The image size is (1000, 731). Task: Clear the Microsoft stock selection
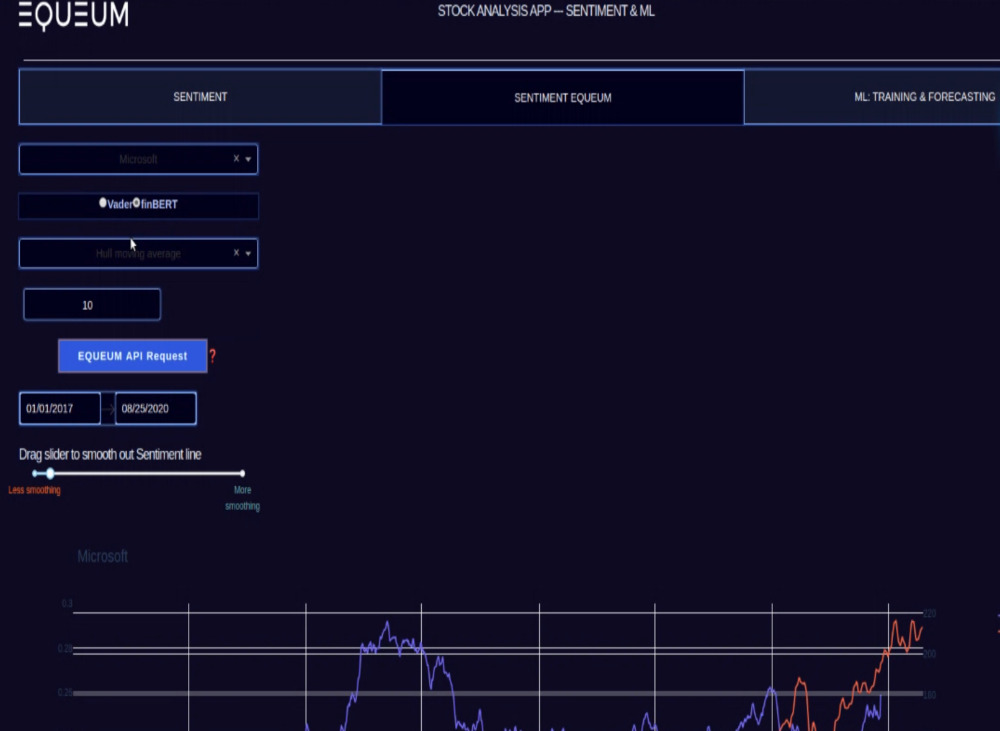tap(236, 158)
